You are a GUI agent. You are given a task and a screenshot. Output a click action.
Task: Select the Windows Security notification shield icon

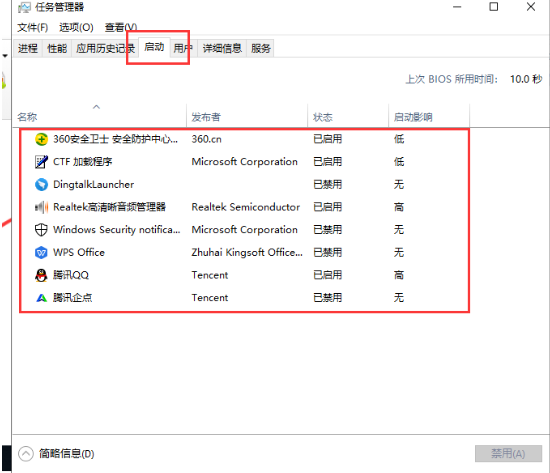coord(41,230)
